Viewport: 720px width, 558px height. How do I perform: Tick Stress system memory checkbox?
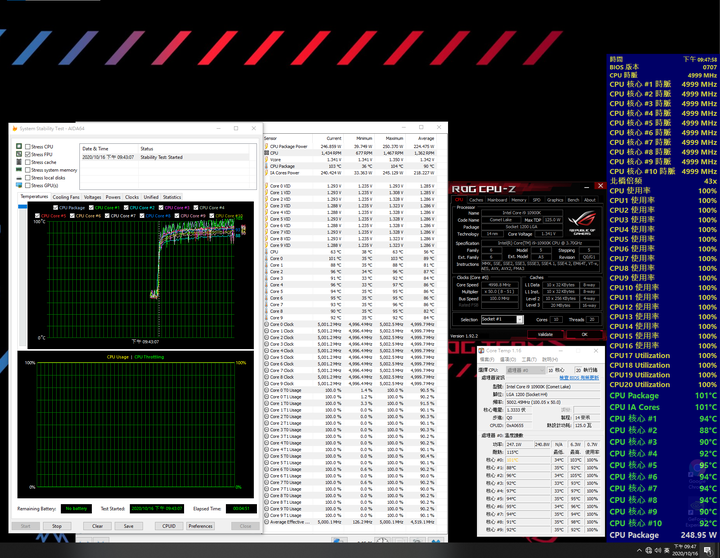point(28,170)
